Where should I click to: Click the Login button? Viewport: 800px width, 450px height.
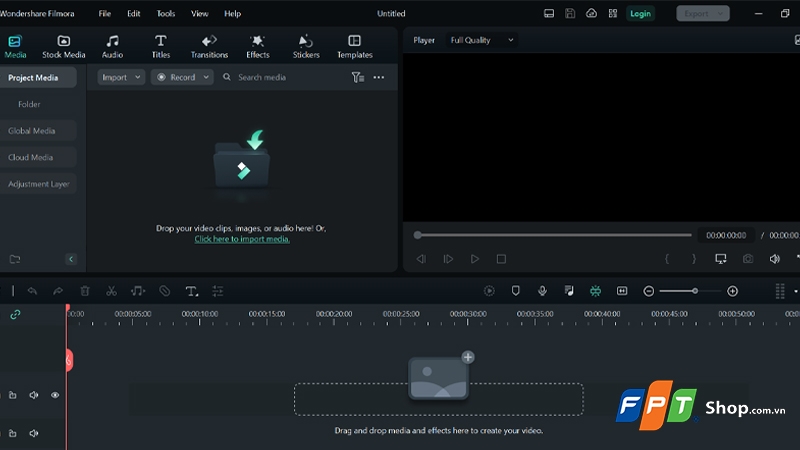pyautogui.click(x=640, y=14)
